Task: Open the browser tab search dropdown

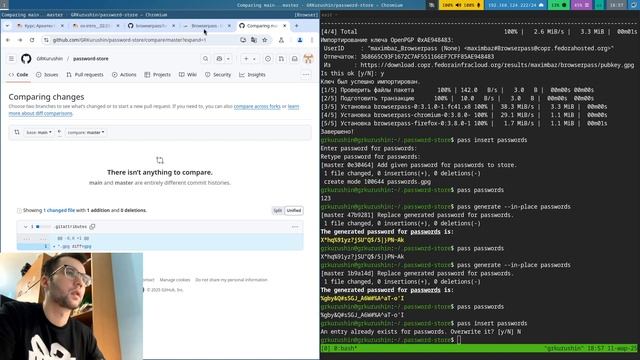Action: [x=7, y=26]
